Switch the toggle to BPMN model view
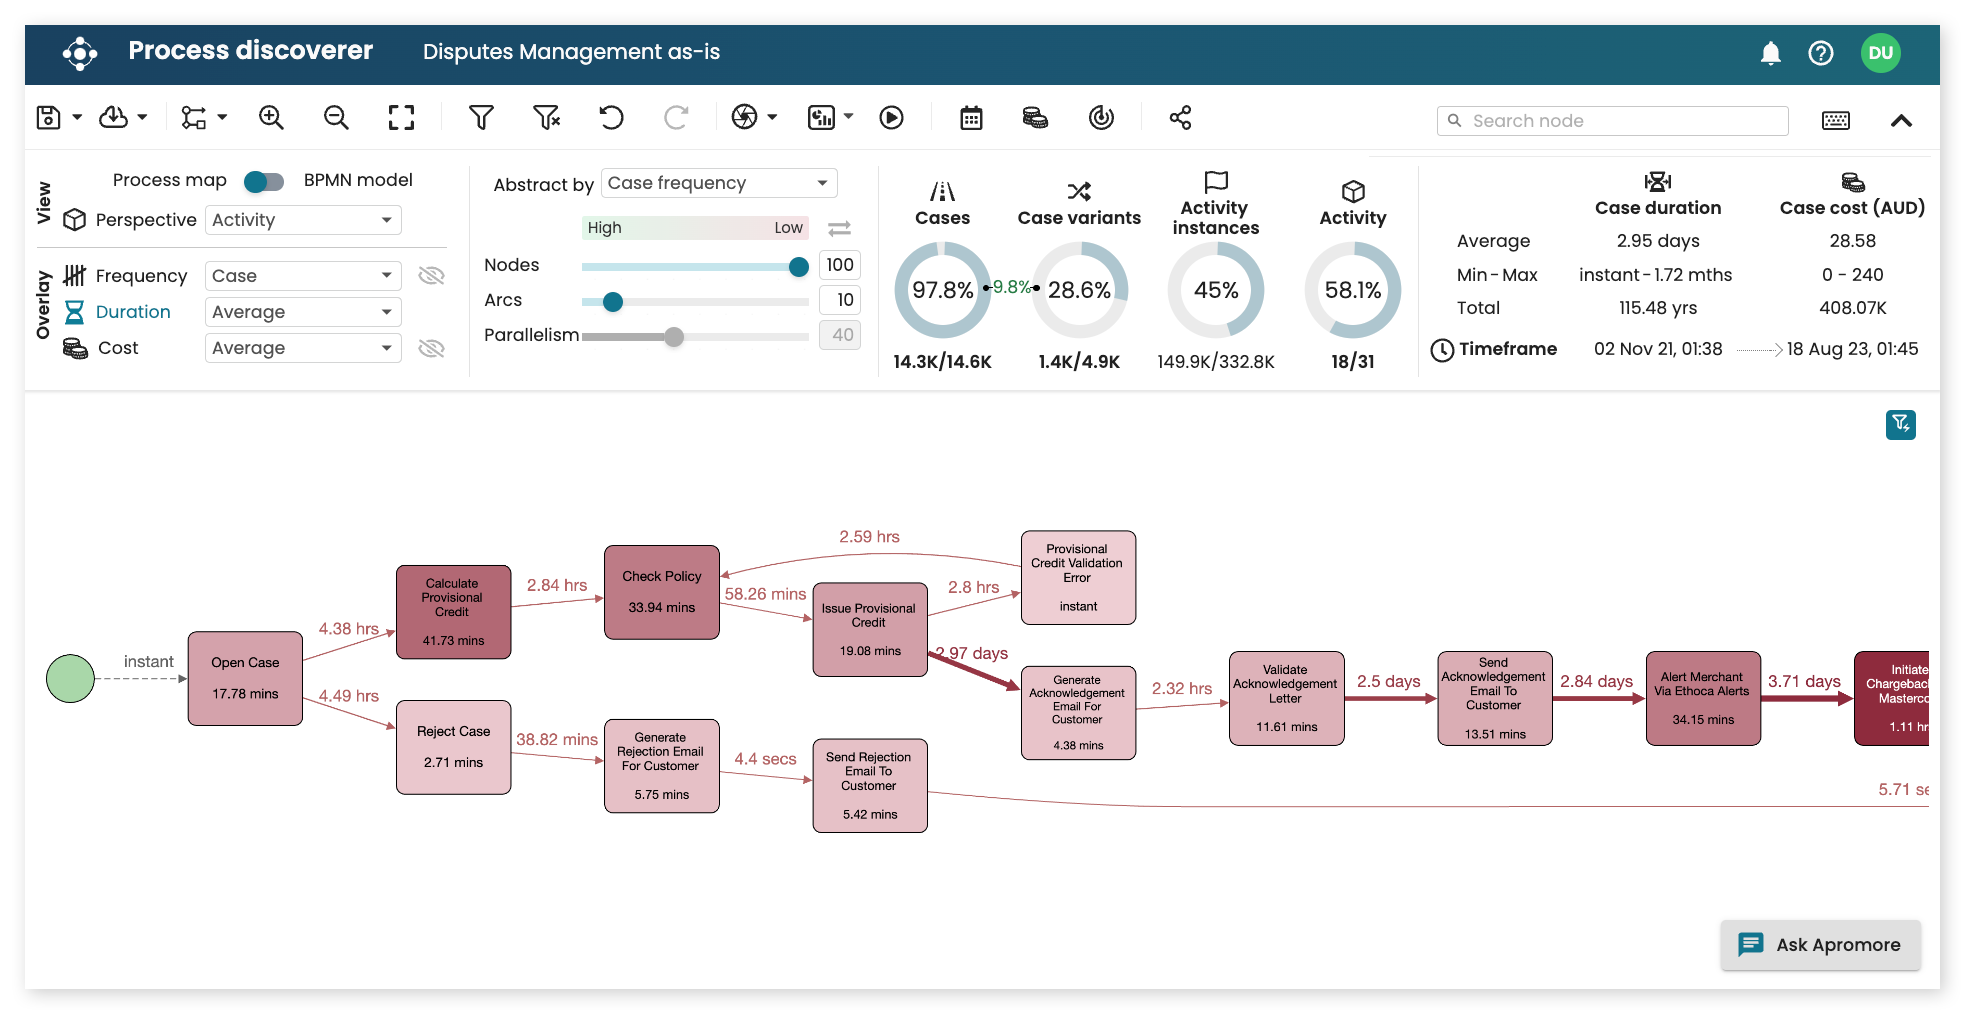Screen dimensions: 1965x1014 (x=263, y=181)
